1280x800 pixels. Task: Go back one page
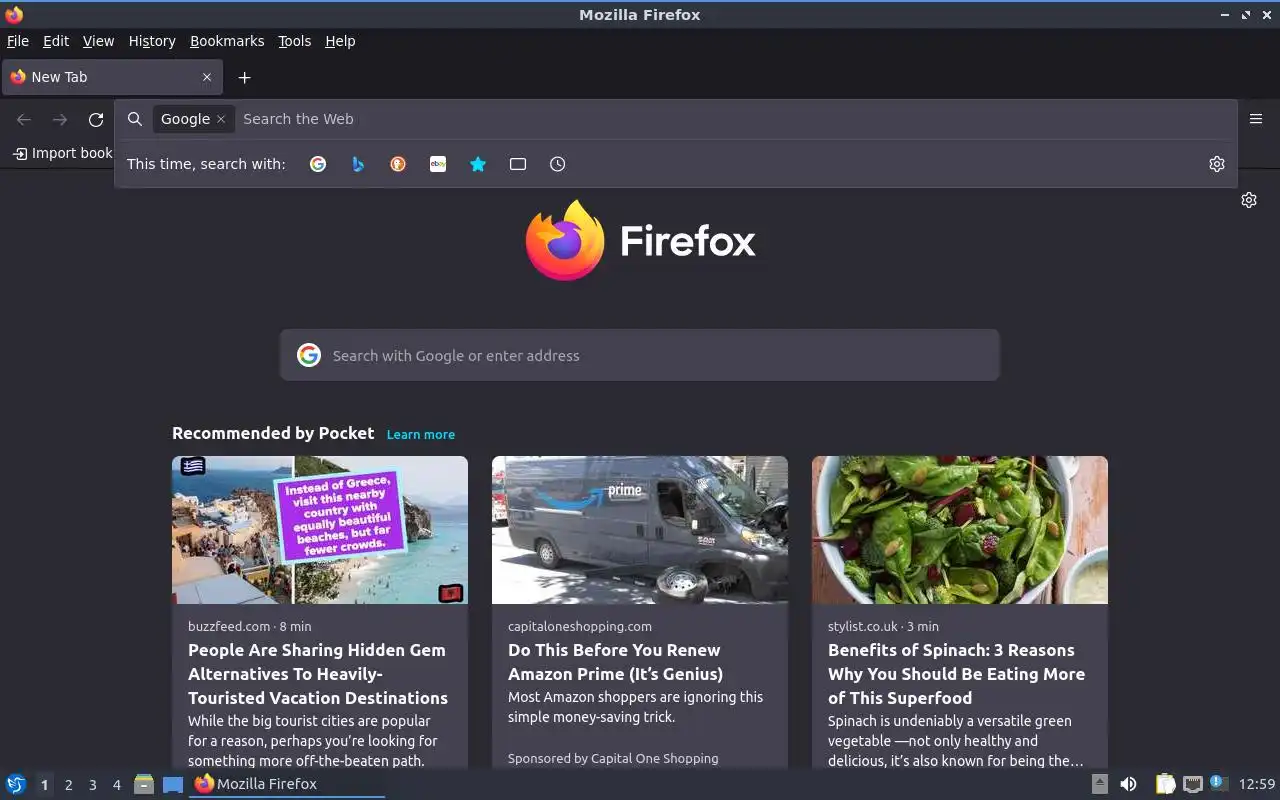pyautogui.click(x=24, y=120)
